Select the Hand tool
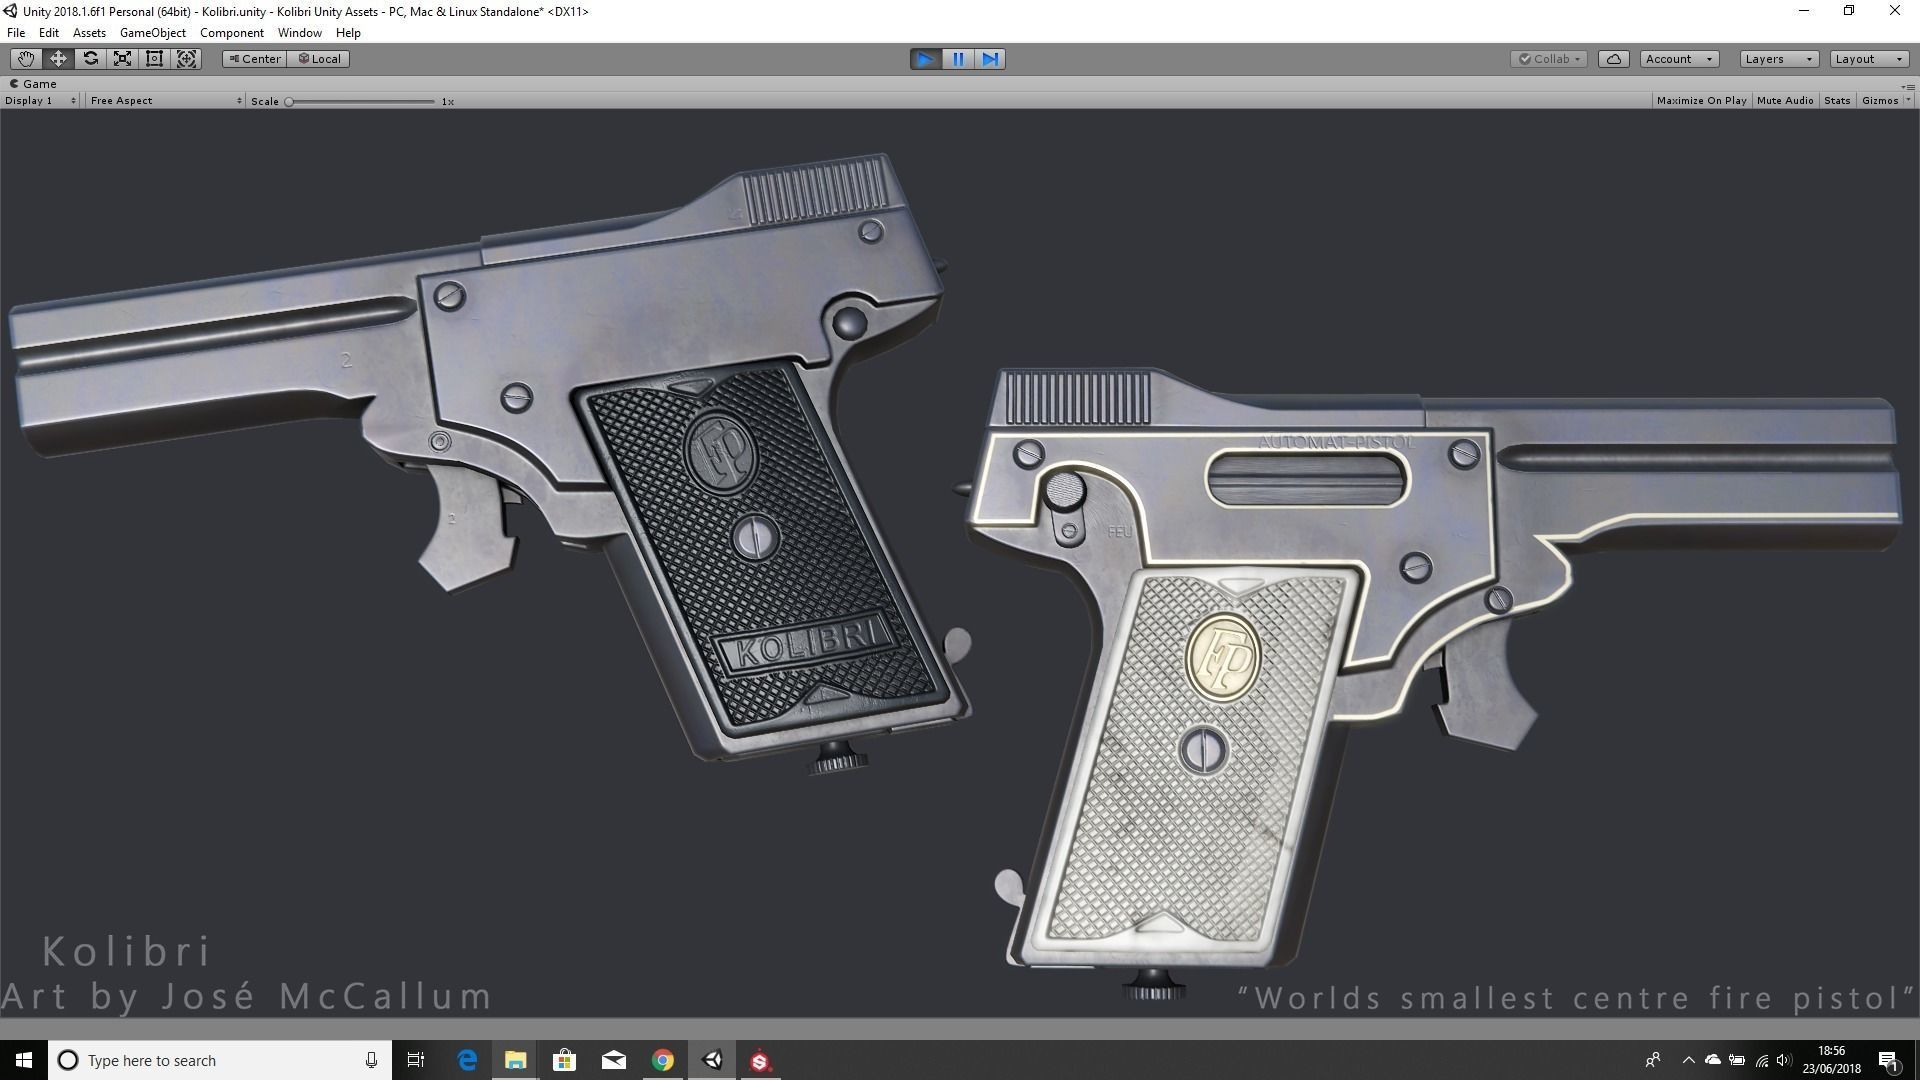1920x1080 pixels. click(26, 59)
